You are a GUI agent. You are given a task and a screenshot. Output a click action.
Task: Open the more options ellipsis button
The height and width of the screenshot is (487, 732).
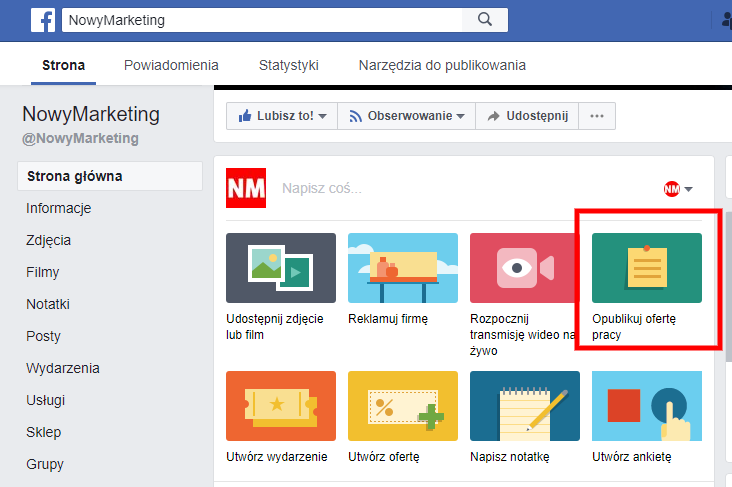click(597, 116)
